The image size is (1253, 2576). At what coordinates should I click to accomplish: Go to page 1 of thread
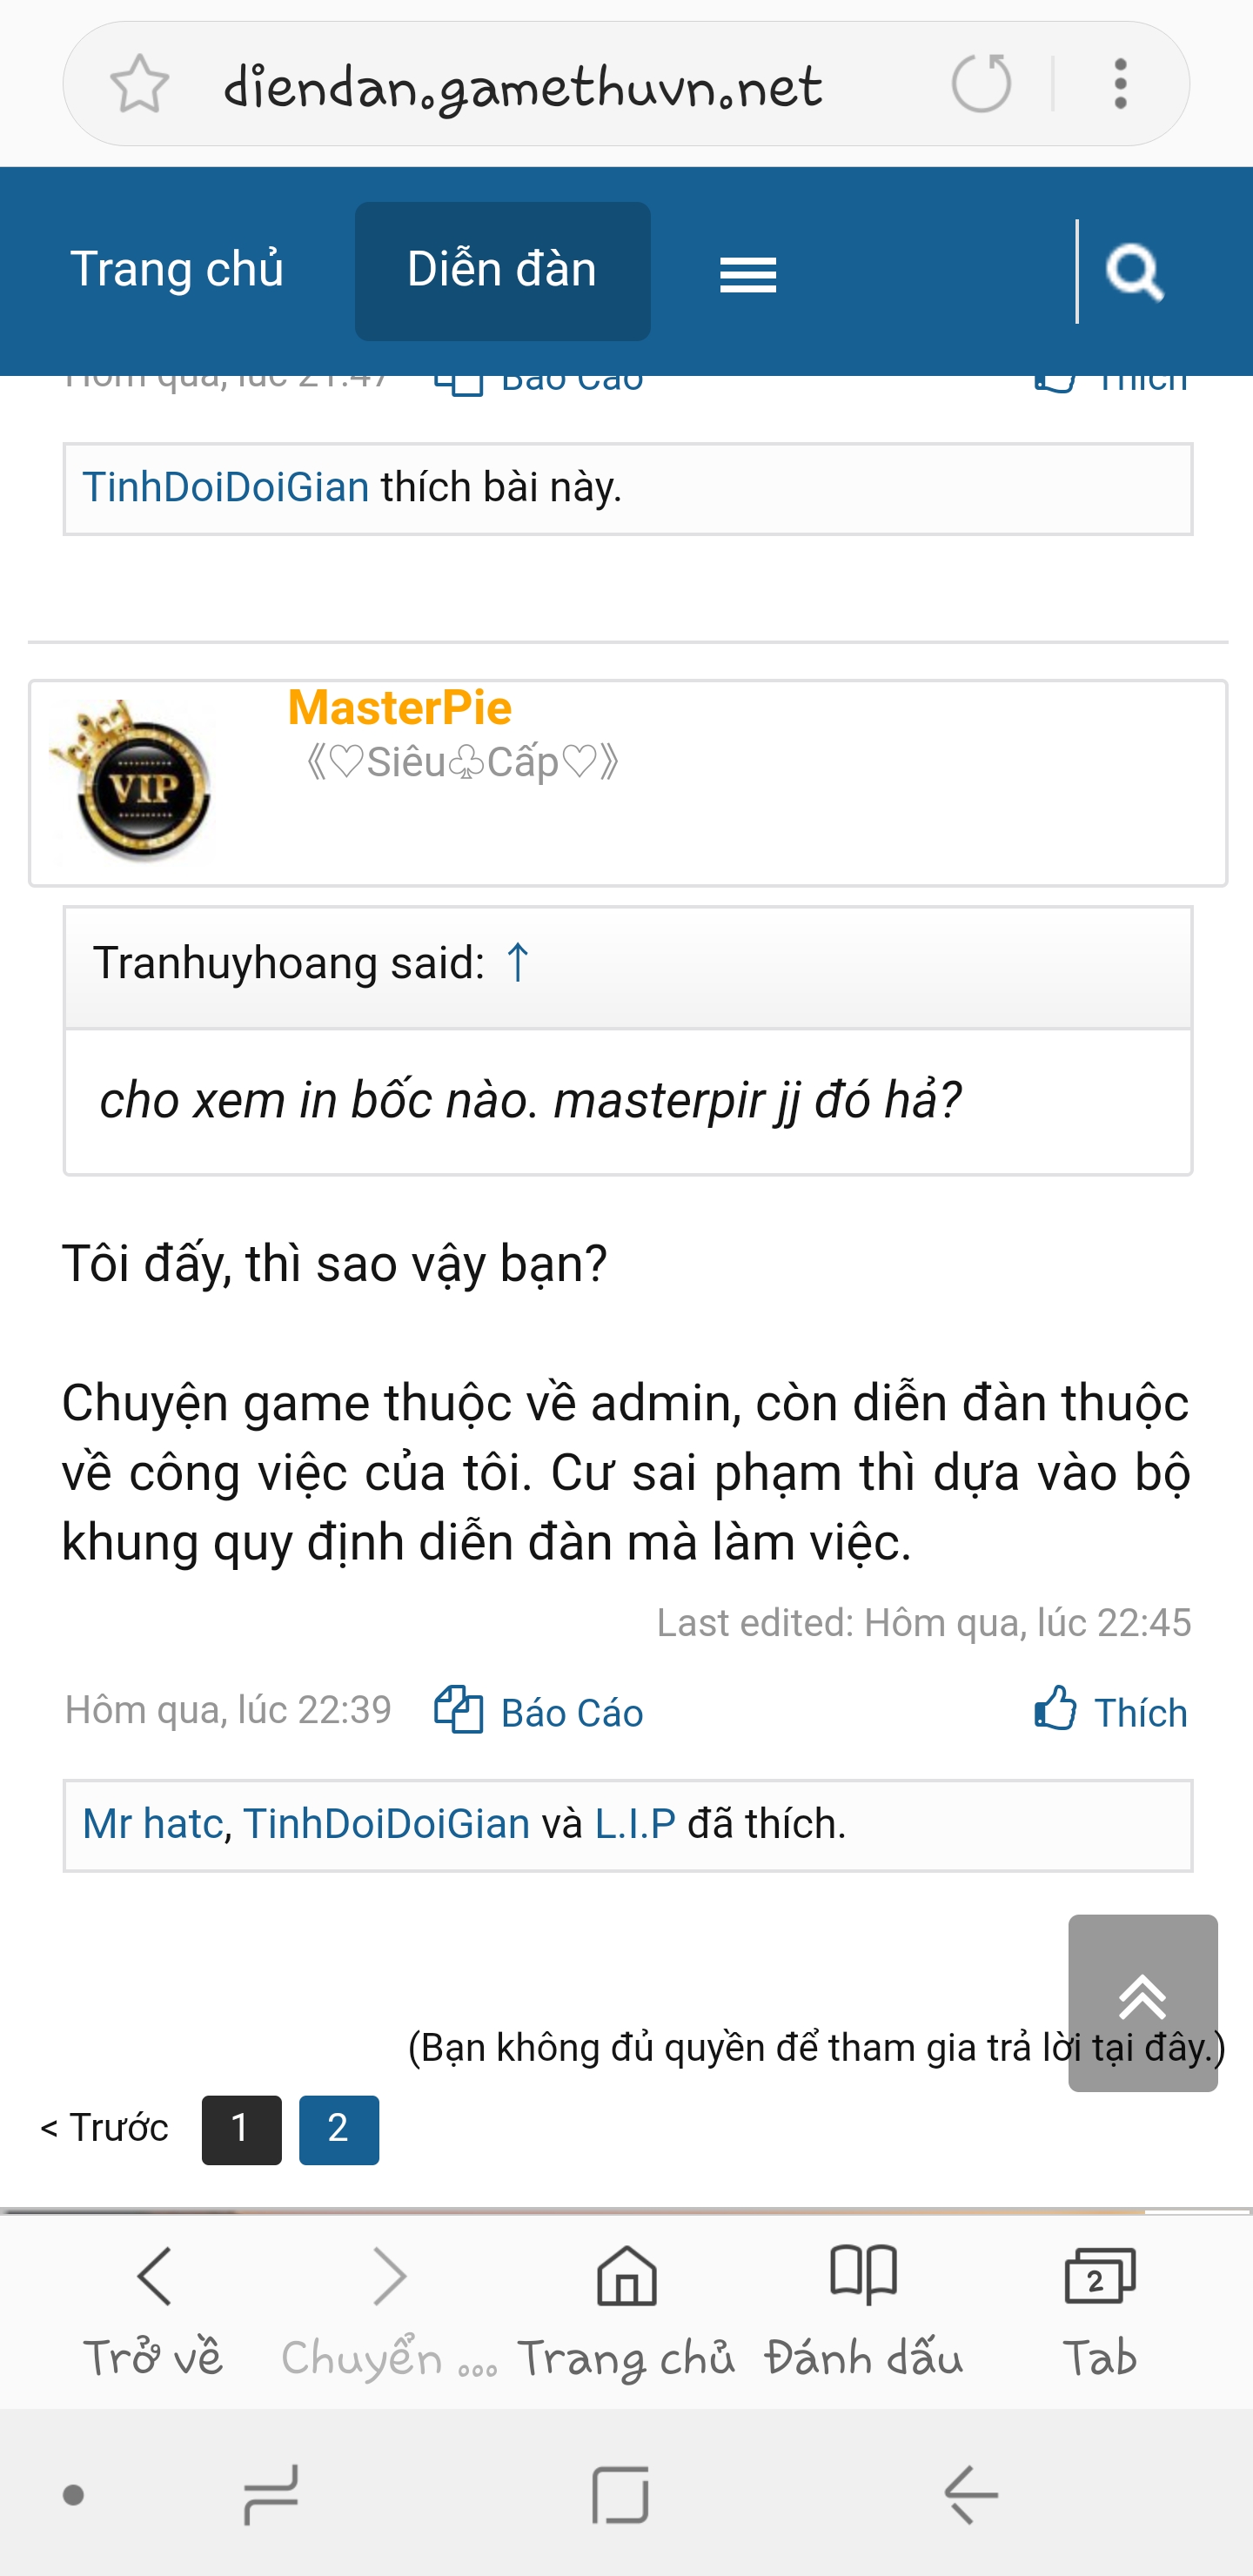click(241, 2129)
